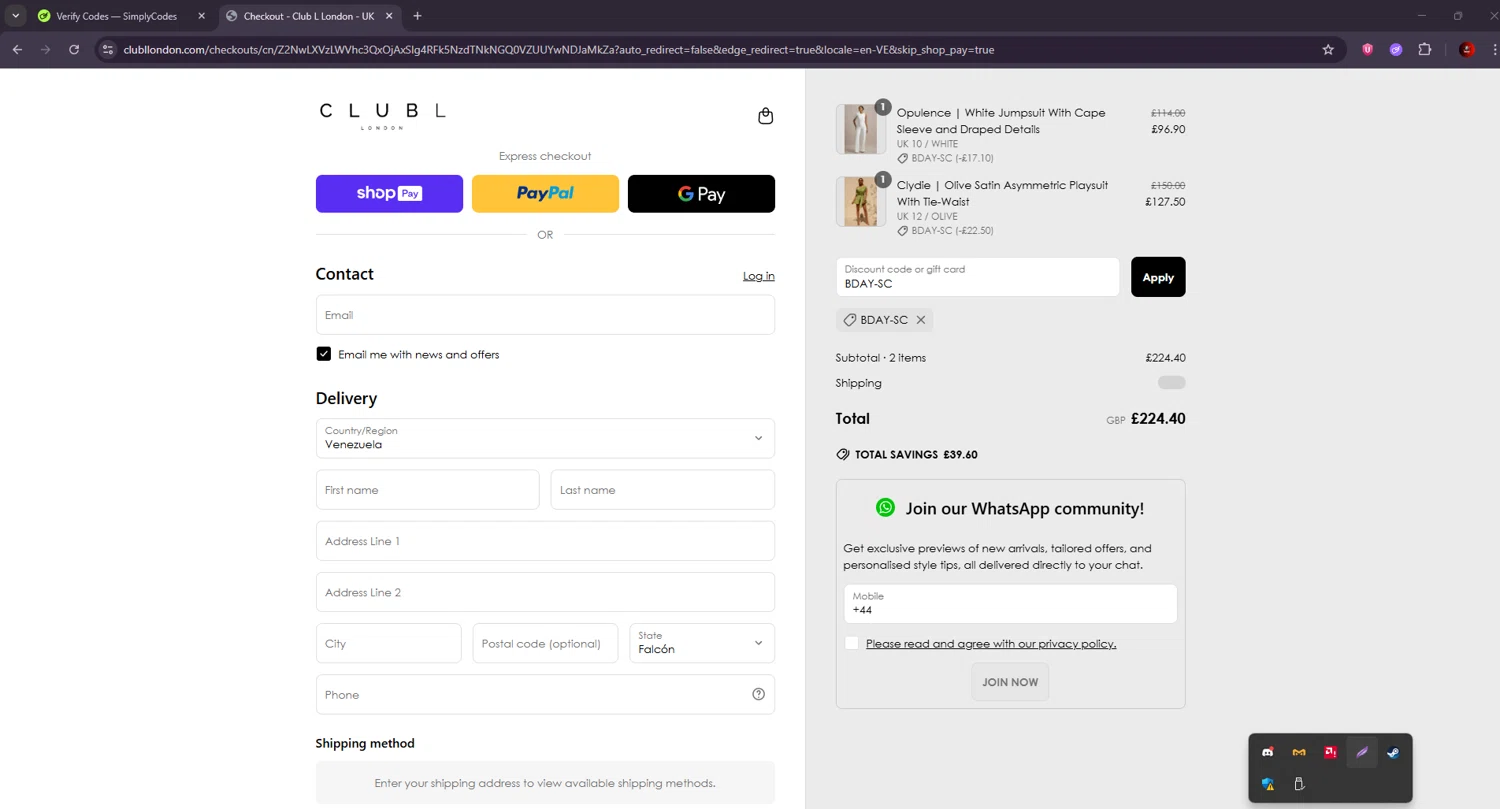Click Safely Remove Hardware USB tray icon
This screenshot has height=809, width=1500.
pos(1299,784)
